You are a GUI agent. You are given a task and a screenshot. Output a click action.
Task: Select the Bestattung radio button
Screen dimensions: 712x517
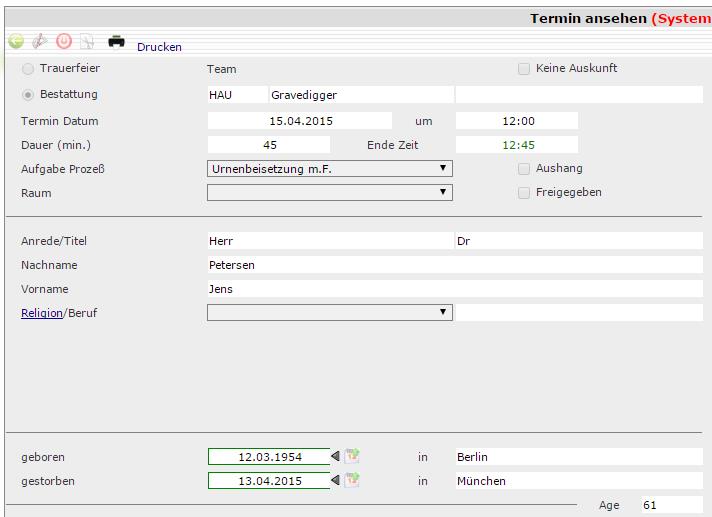28,95
